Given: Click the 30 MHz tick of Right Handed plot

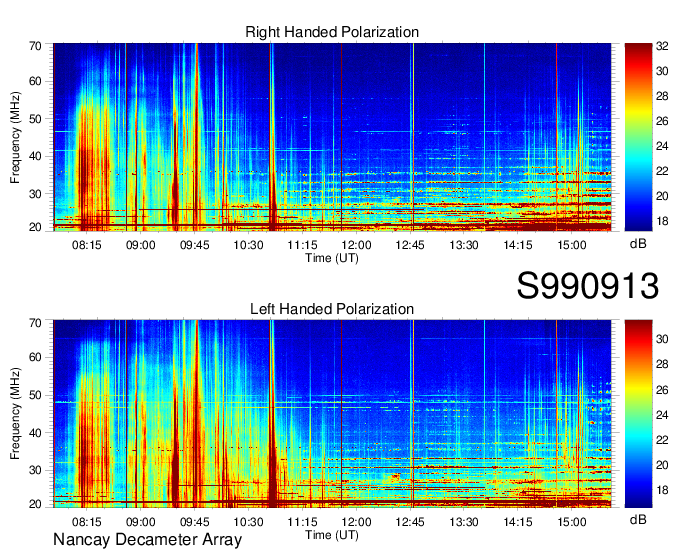Looking at the screenshot, I should [35, 194].
